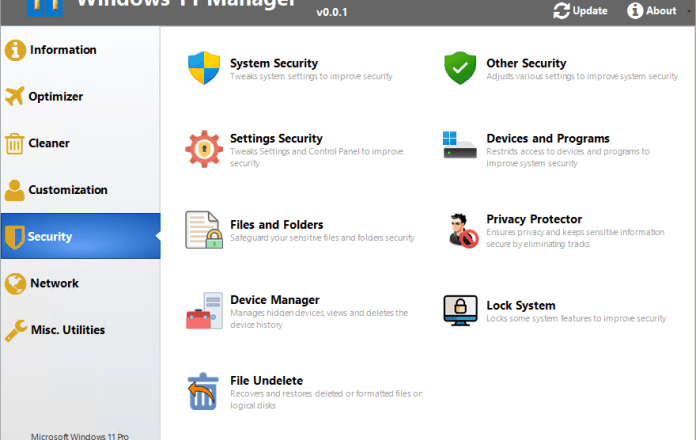Select the active Security sidebar tab
The image size is (696, 440).
click(50, 237)
